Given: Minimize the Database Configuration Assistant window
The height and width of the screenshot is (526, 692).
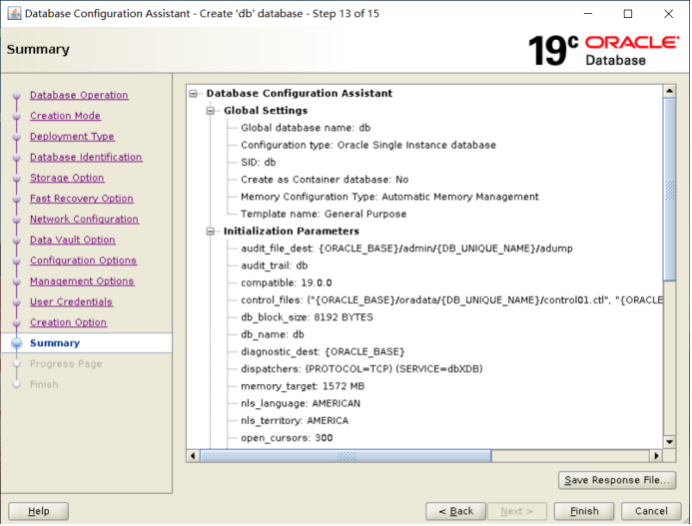Looking at the screenshot, I should pyautogui.click(x=588, y=14).
